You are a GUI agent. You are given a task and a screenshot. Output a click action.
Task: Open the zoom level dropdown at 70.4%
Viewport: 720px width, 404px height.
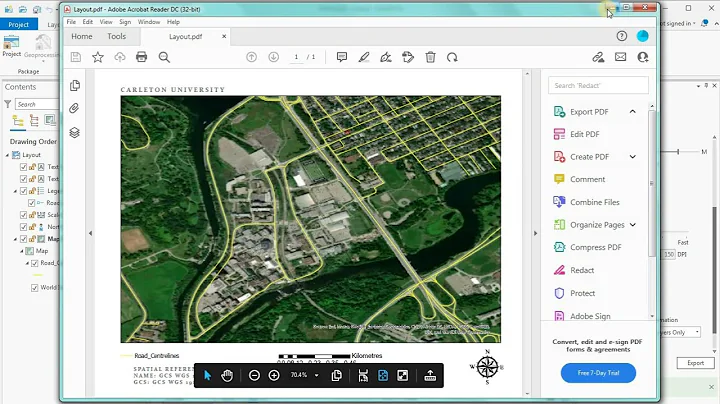tap(316, 376)
